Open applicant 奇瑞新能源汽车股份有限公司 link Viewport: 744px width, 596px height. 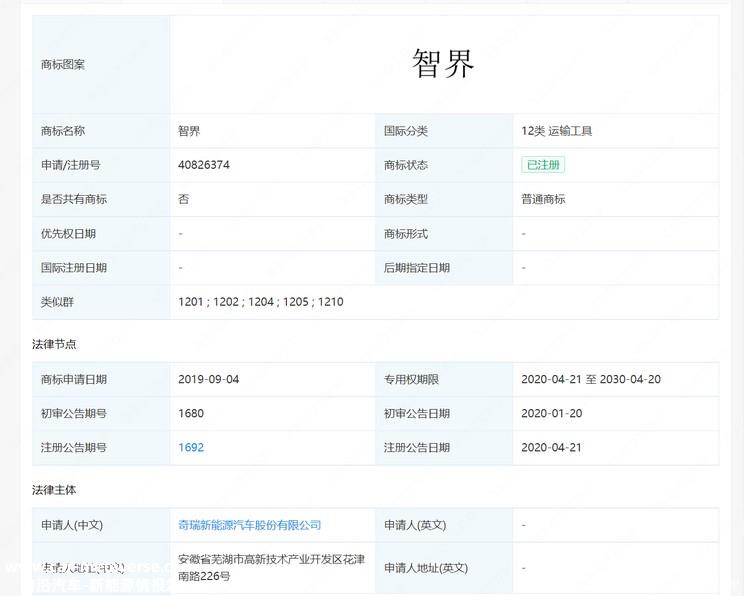(x=250, y=525)
